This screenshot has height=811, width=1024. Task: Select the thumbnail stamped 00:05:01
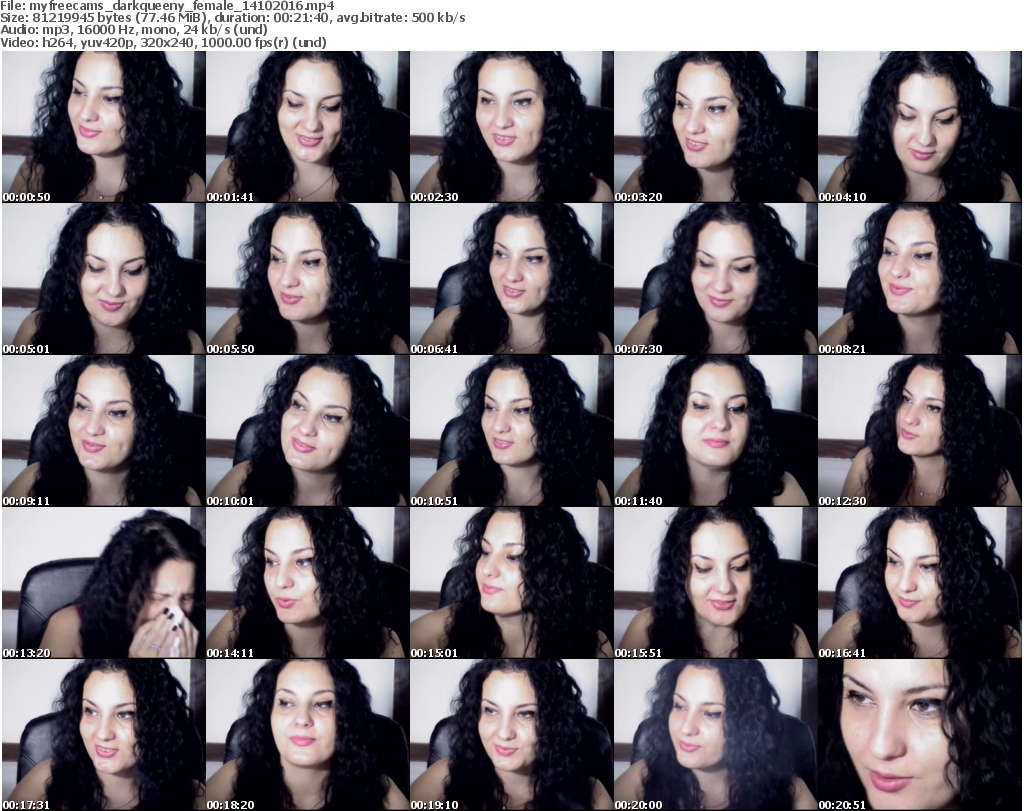[x=103, y=279]
